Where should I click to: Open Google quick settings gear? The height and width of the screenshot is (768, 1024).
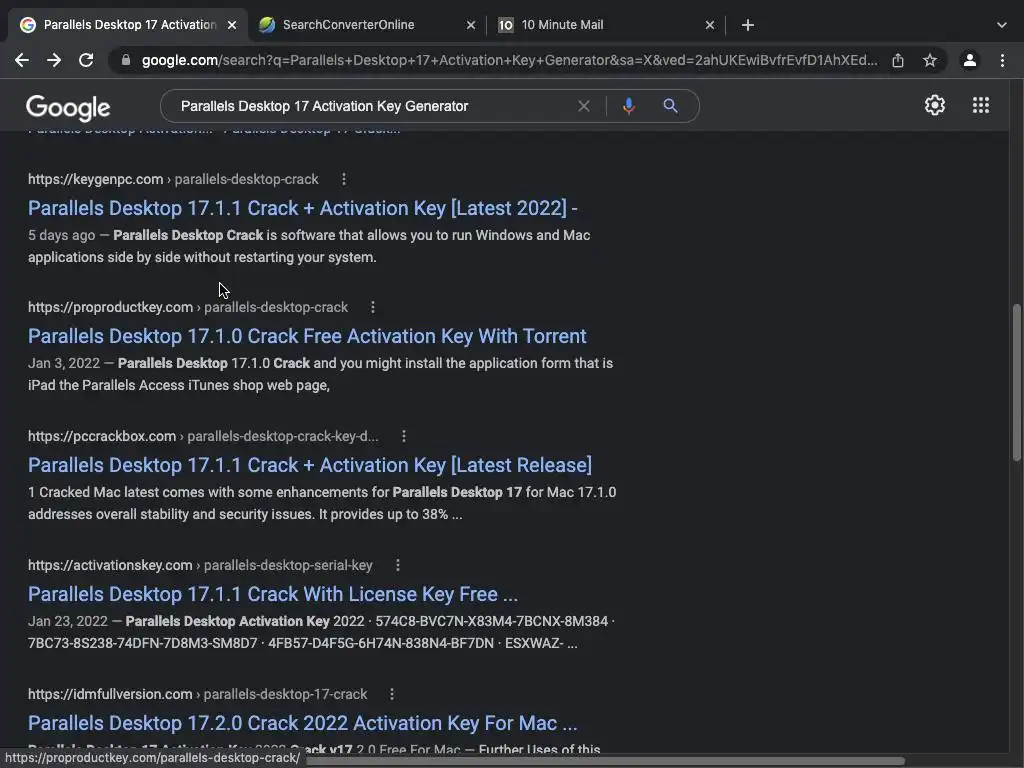coord(935,105)
